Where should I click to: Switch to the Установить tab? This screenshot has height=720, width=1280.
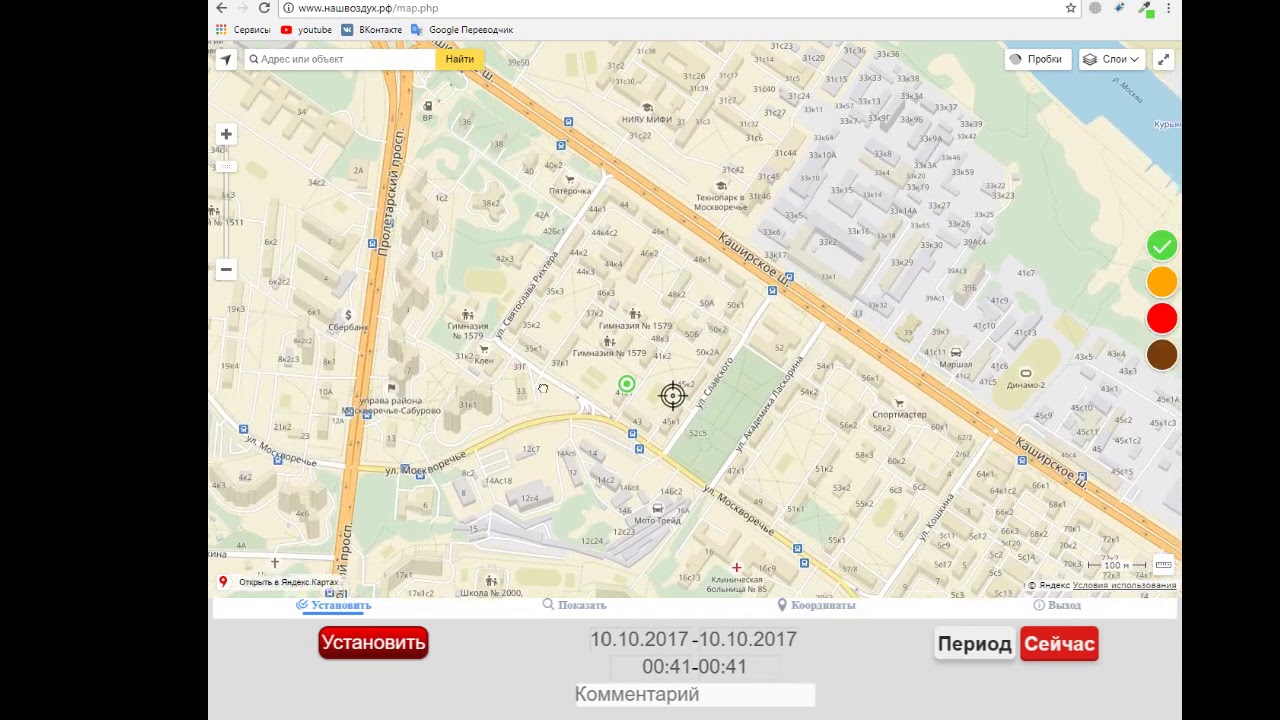pos(334,605)
